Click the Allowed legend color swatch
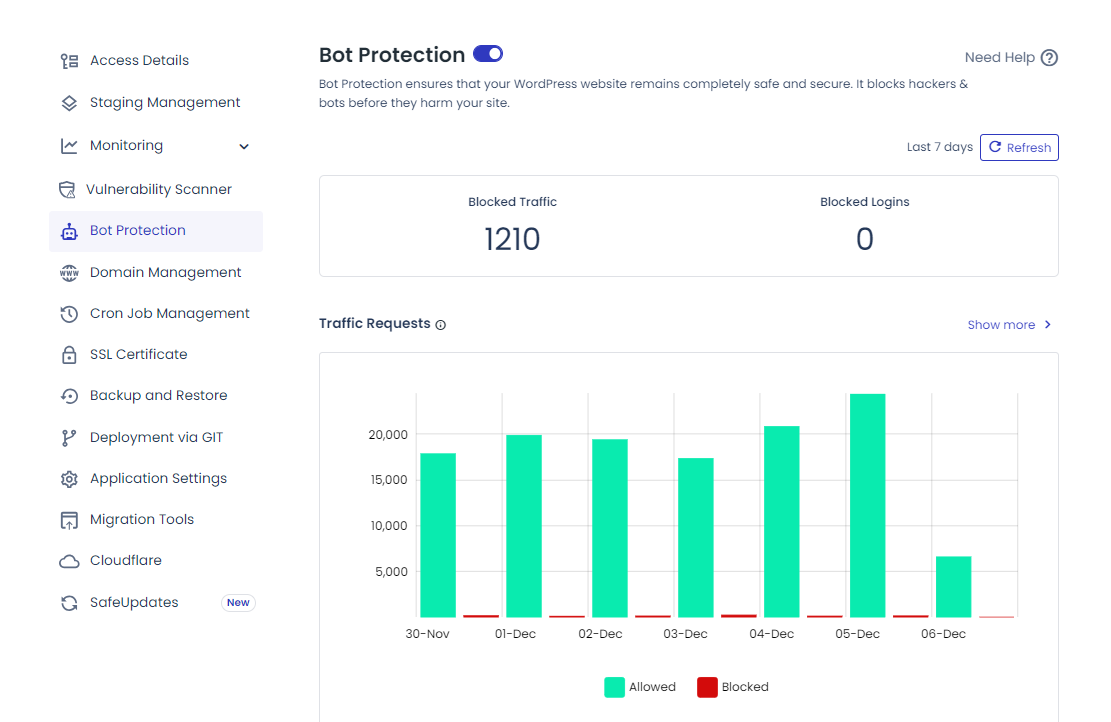 click(x=613, y=687)
